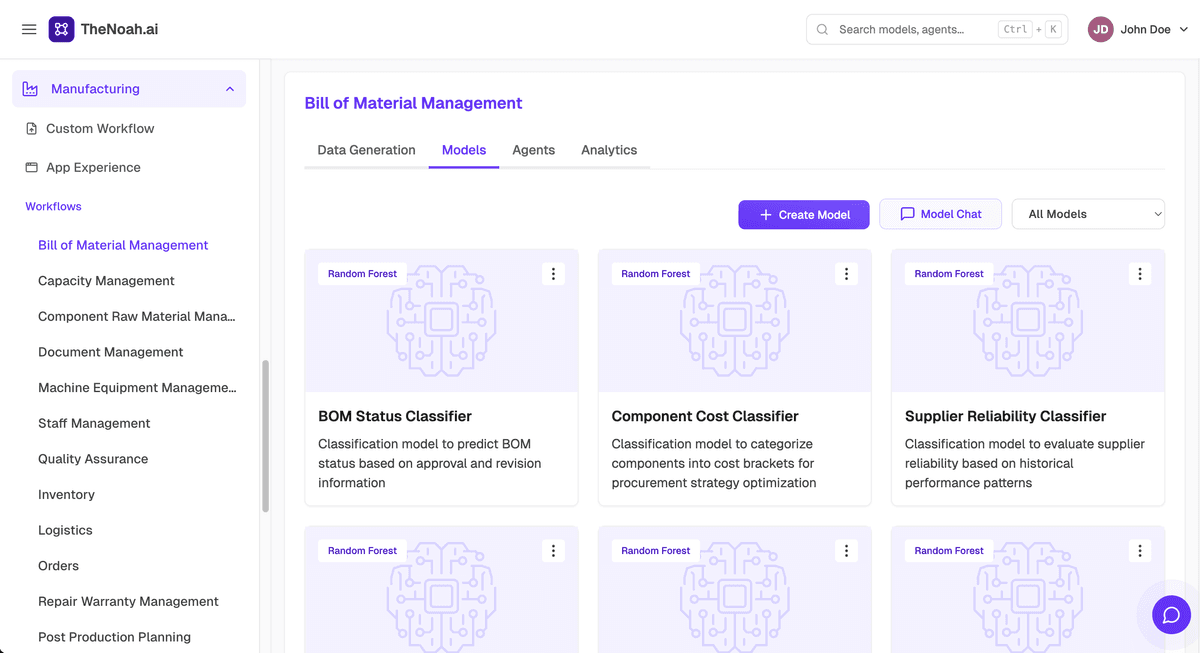Click the Workflows section label
Viewport: 1200px width, 653px height.
coord(53,206)
